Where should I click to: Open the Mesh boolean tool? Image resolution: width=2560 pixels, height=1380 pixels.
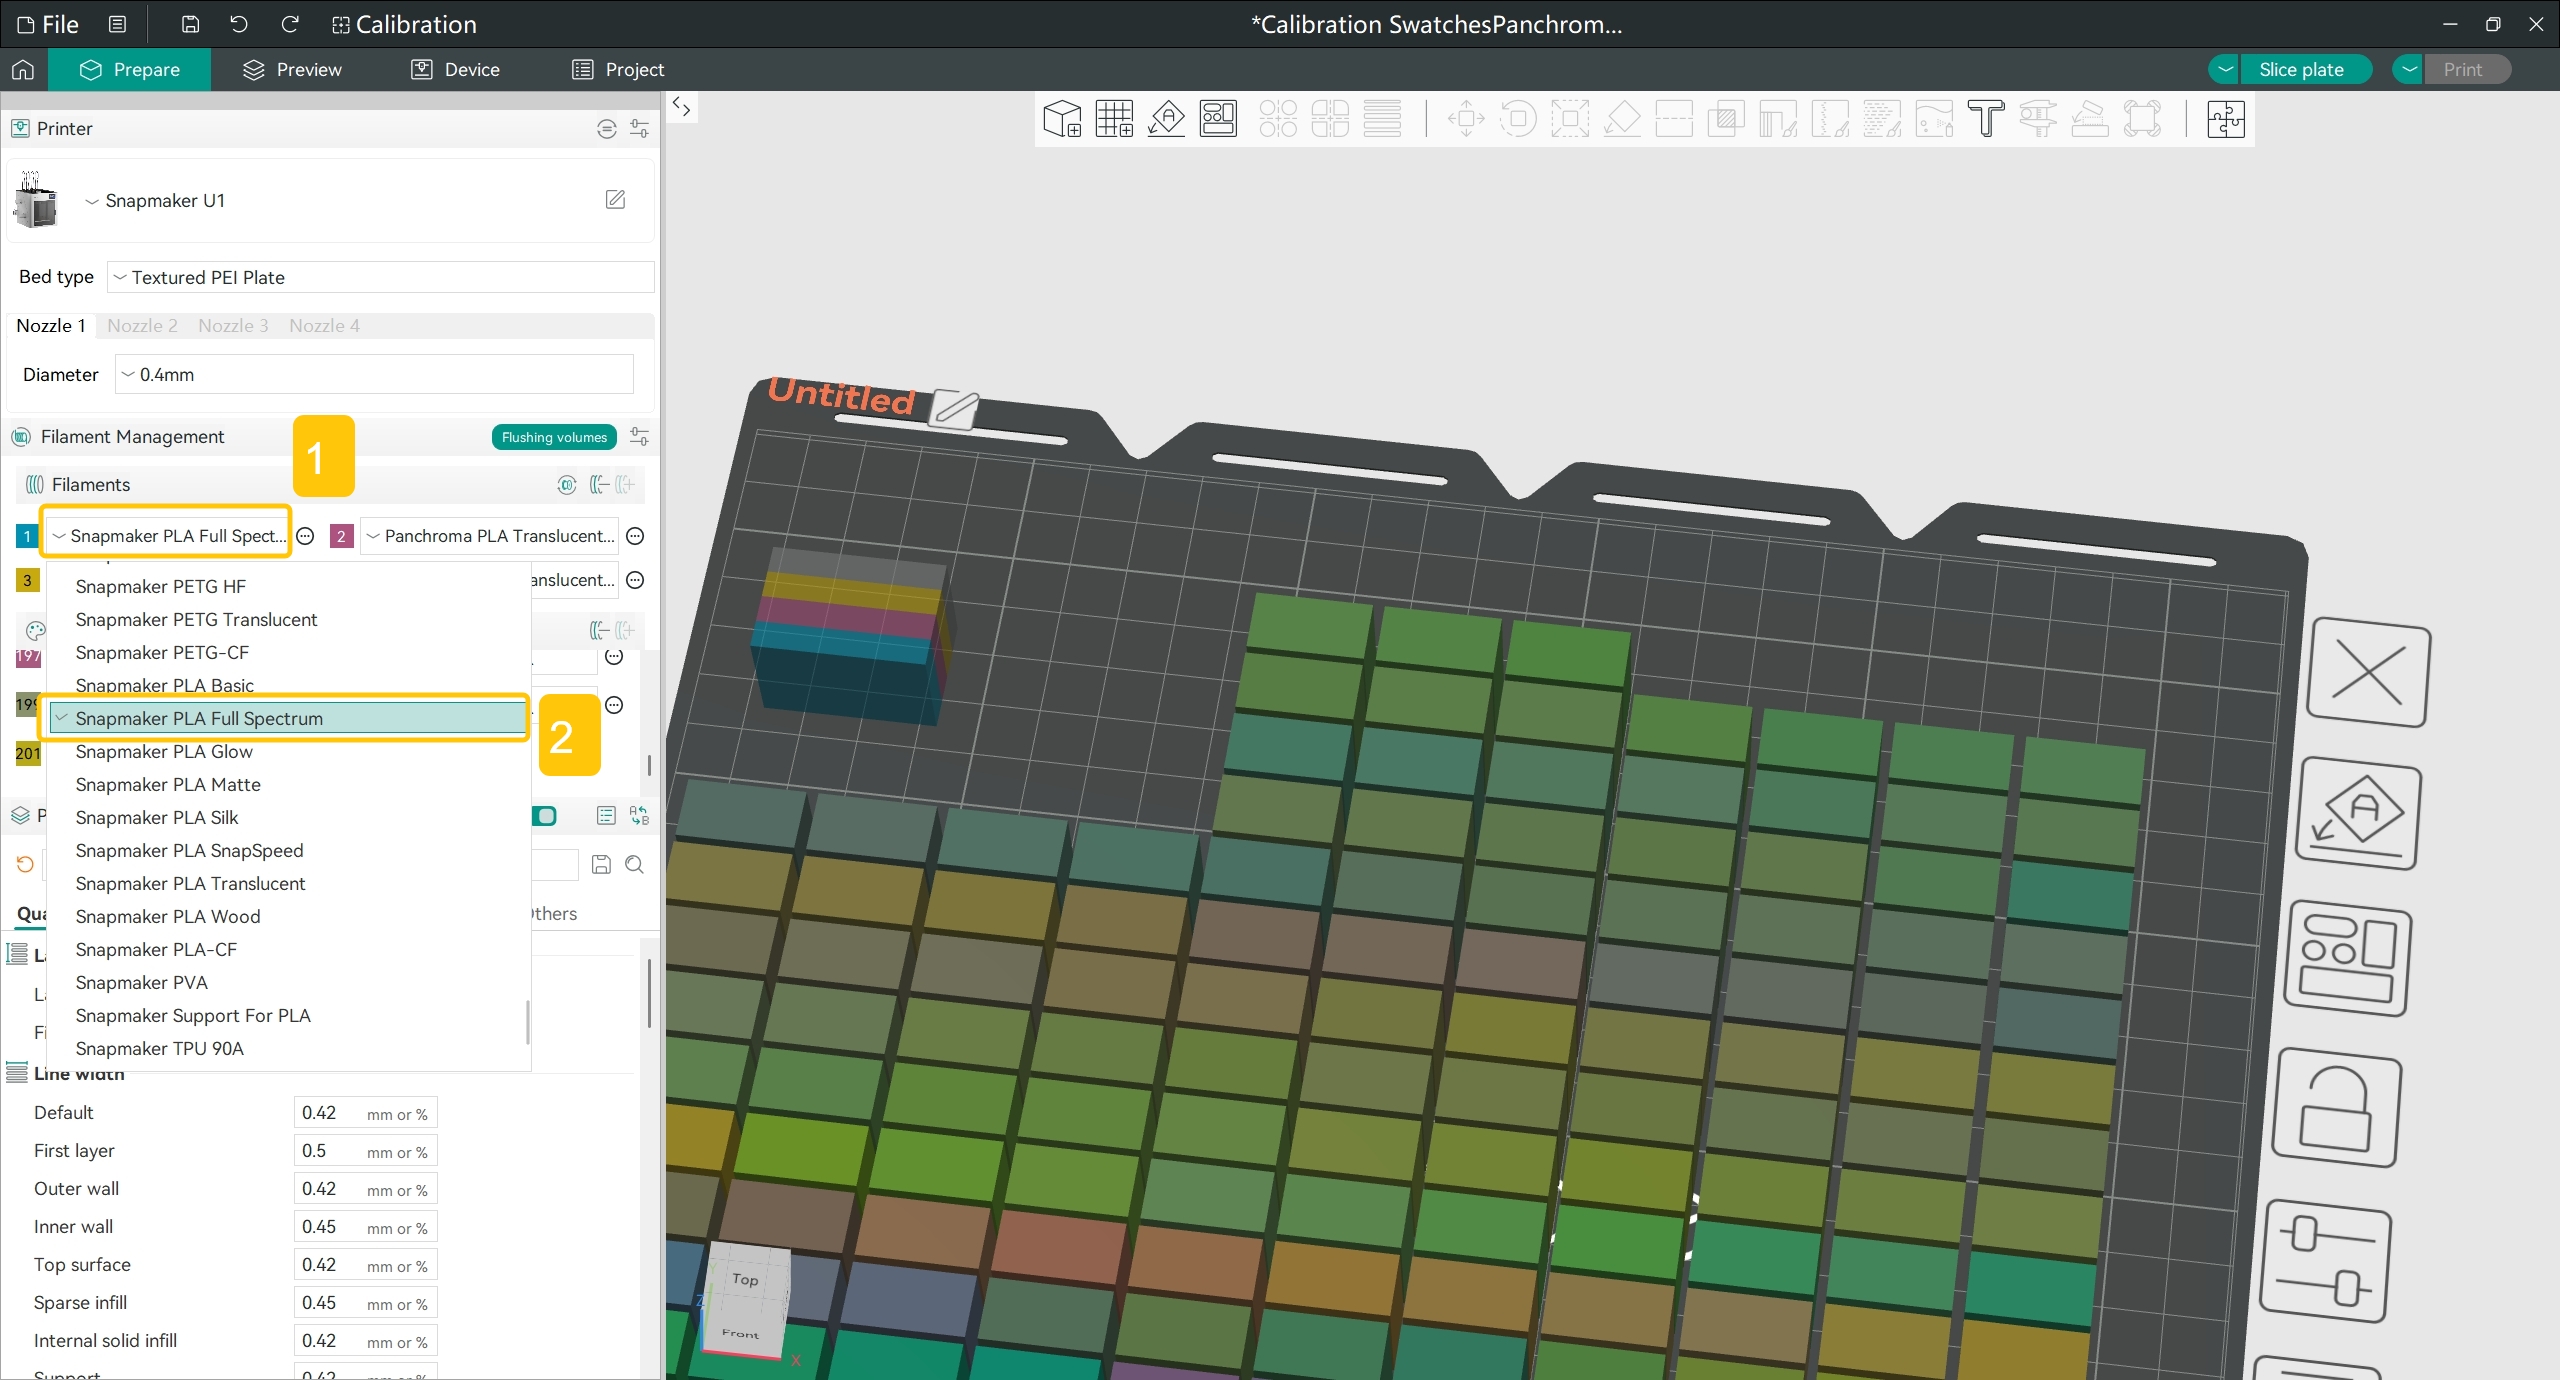[1726, 119]
